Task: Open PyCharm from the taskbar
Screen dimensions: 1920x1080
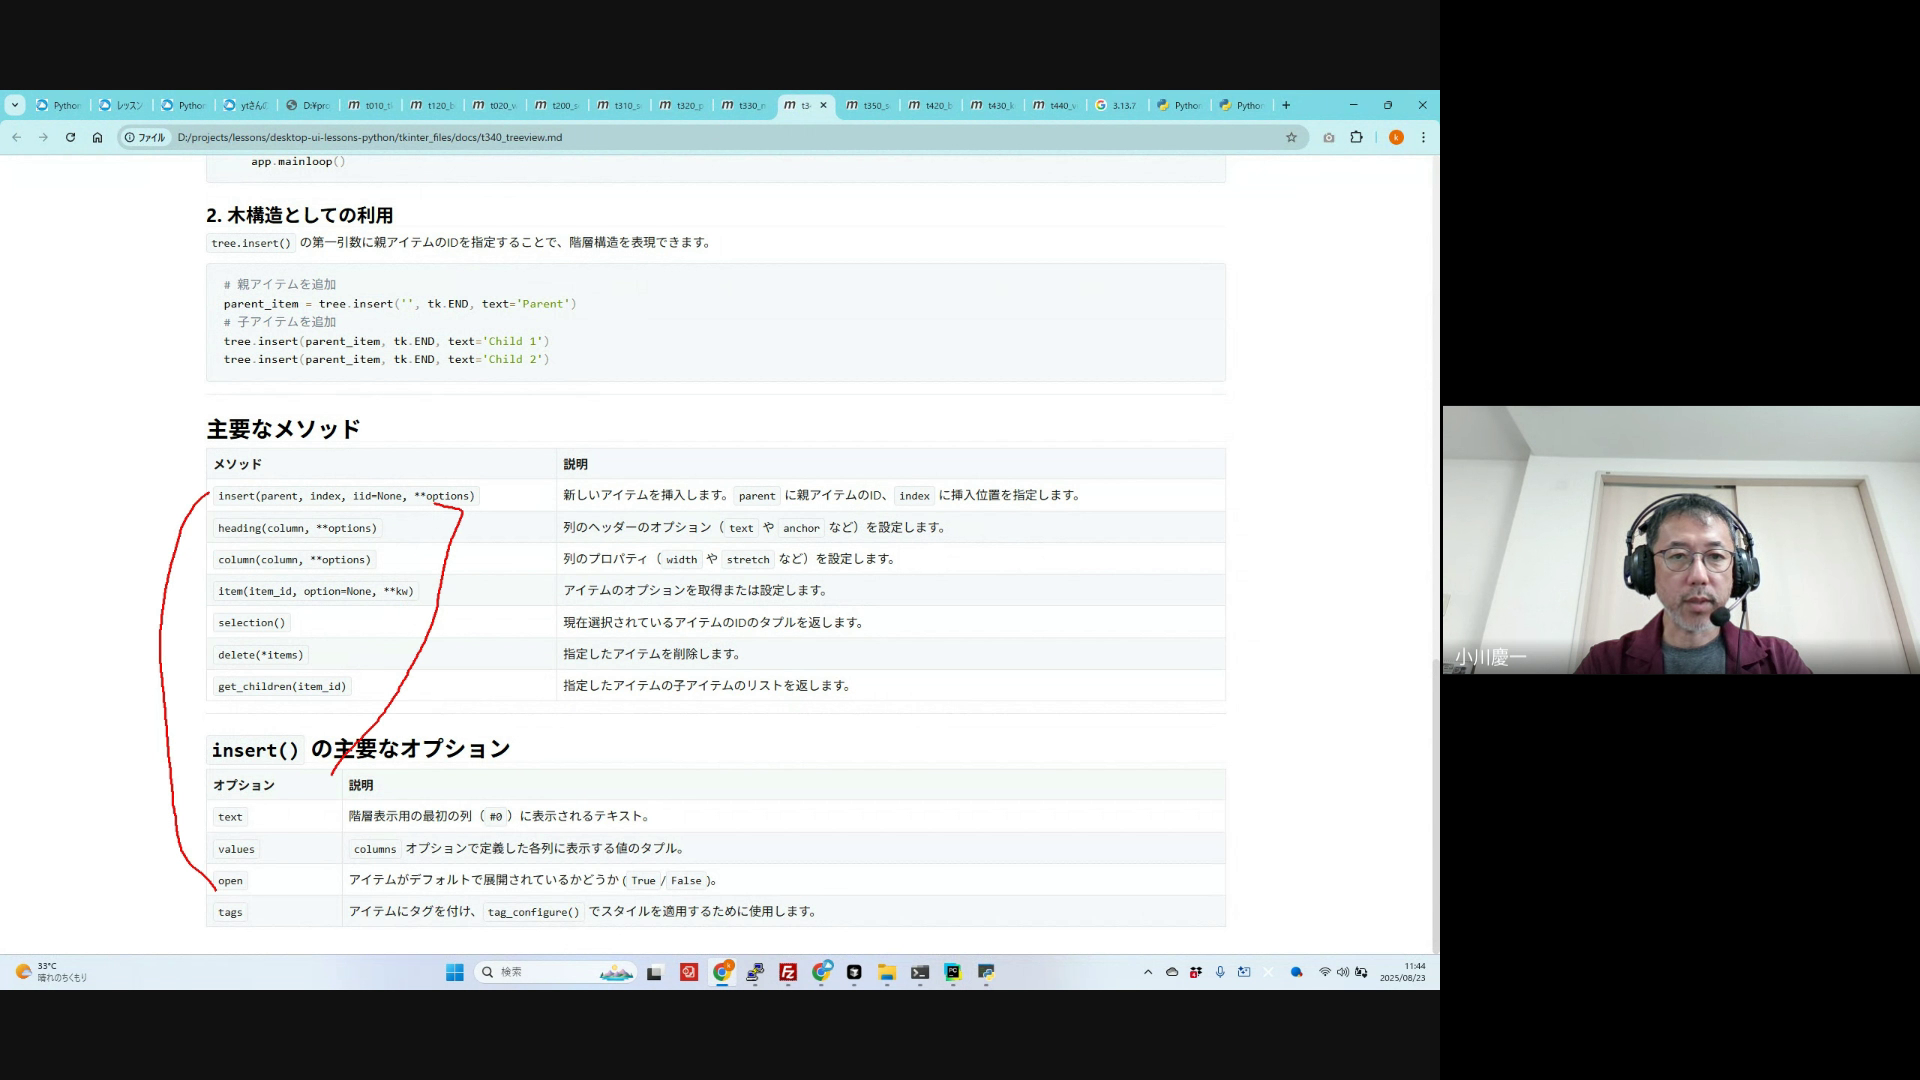Action: coord(953,972)
